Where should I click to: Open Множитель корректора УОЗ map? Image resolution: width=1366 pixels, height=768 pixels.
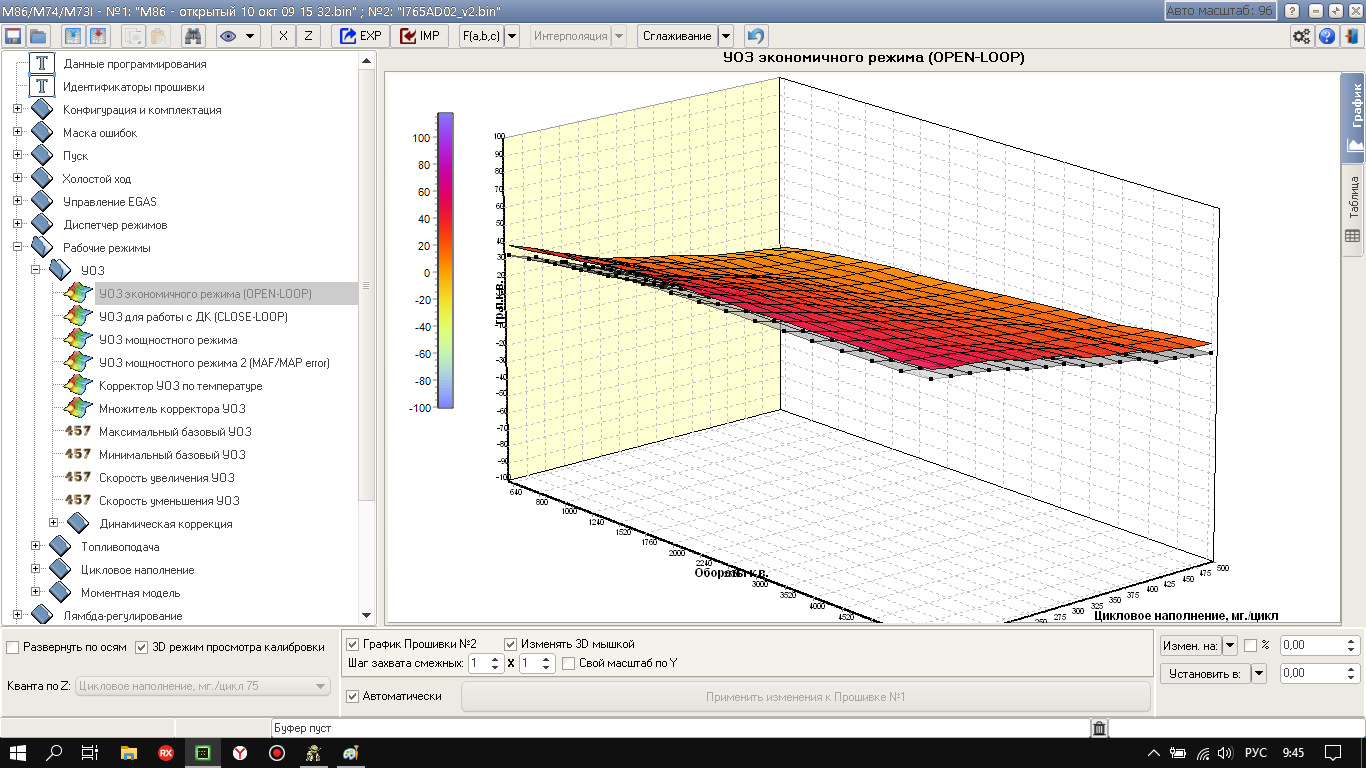[172, 409]
